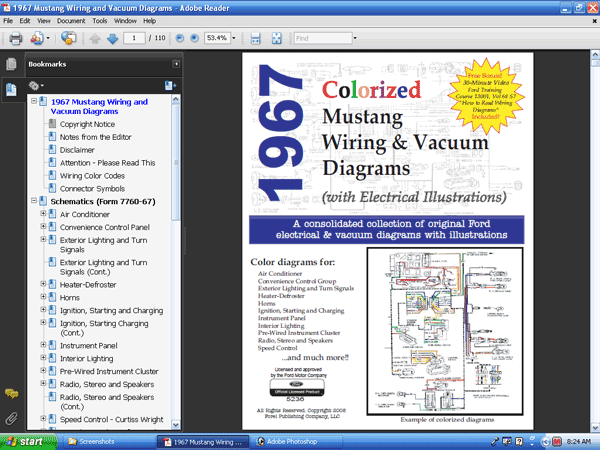
Task: Open the Pages thumbnail panel icon
Action: click(11, 64)
